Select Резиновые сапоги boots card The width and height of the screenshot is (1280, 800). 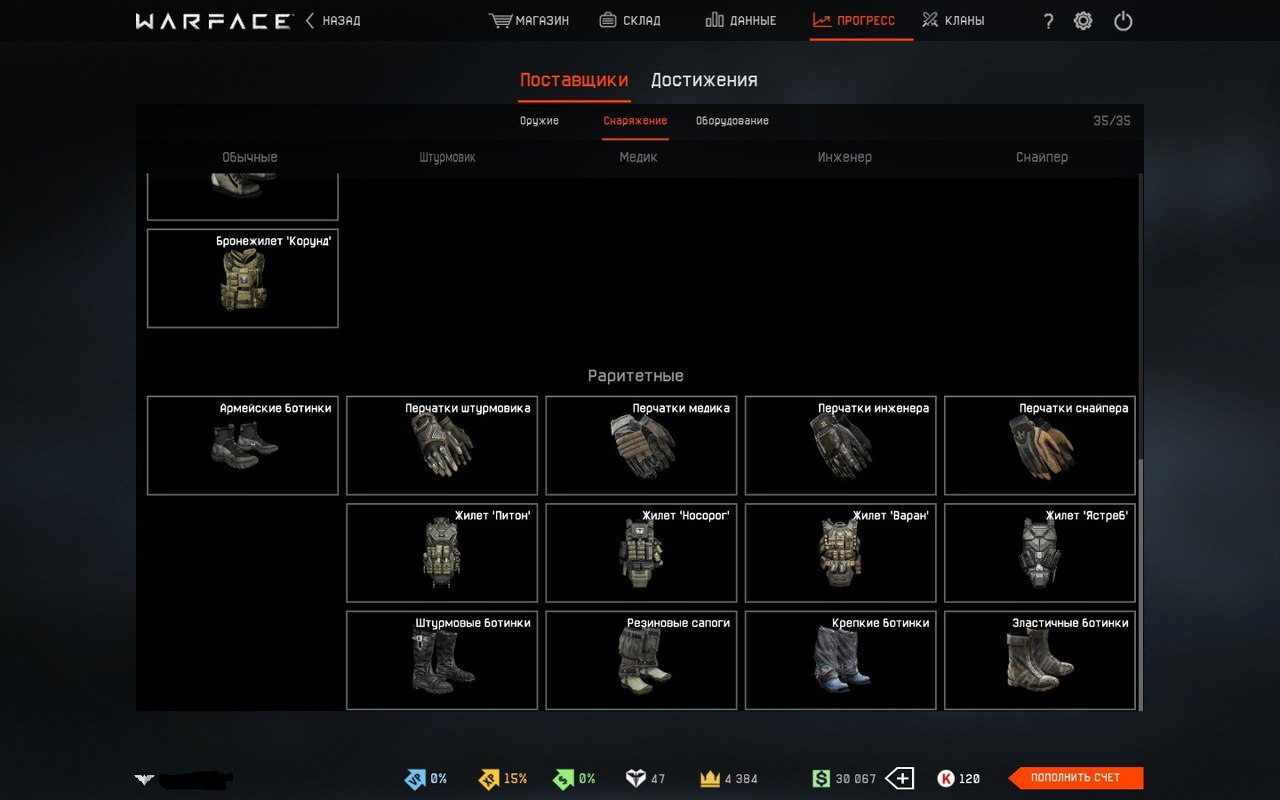pos(641,660)
